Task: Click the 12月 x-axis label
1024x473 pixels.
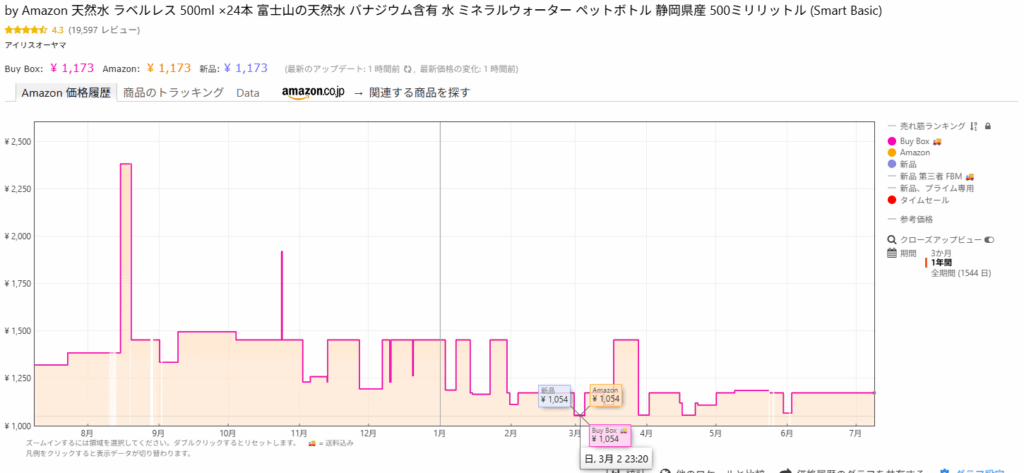Action: (369, 432)
